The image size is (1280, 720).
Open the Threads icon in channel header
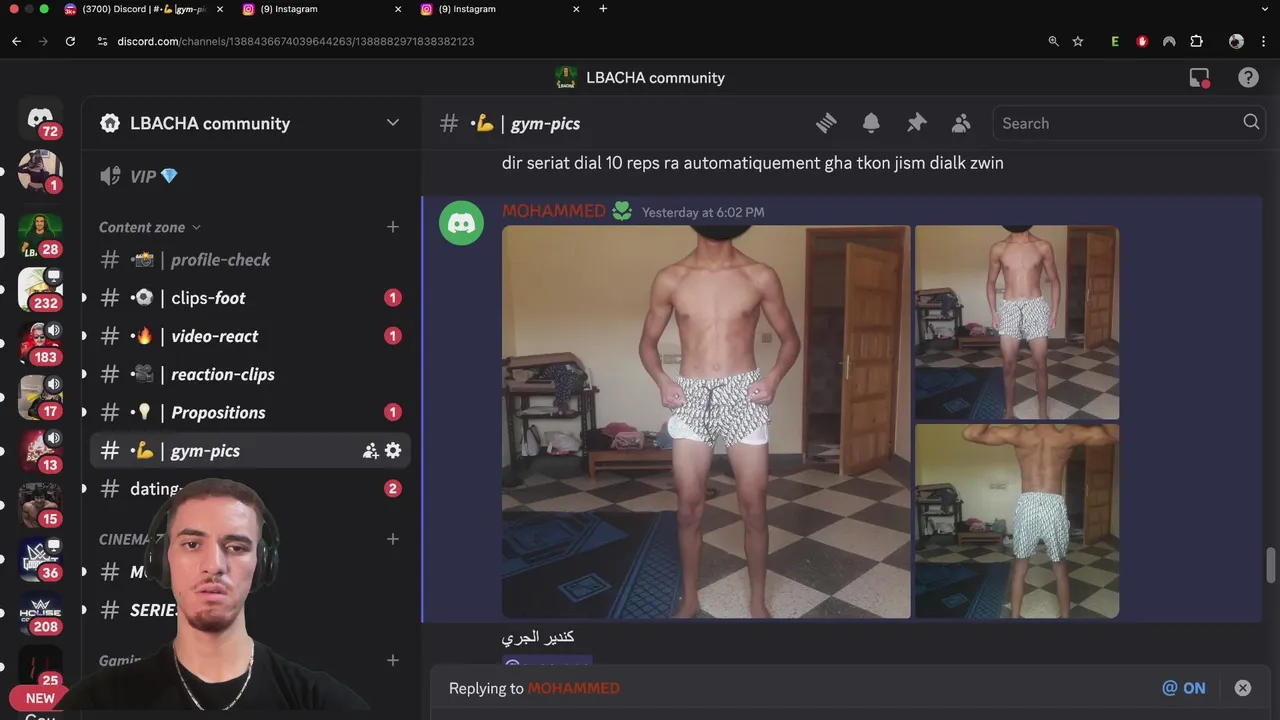pos(826,123)
